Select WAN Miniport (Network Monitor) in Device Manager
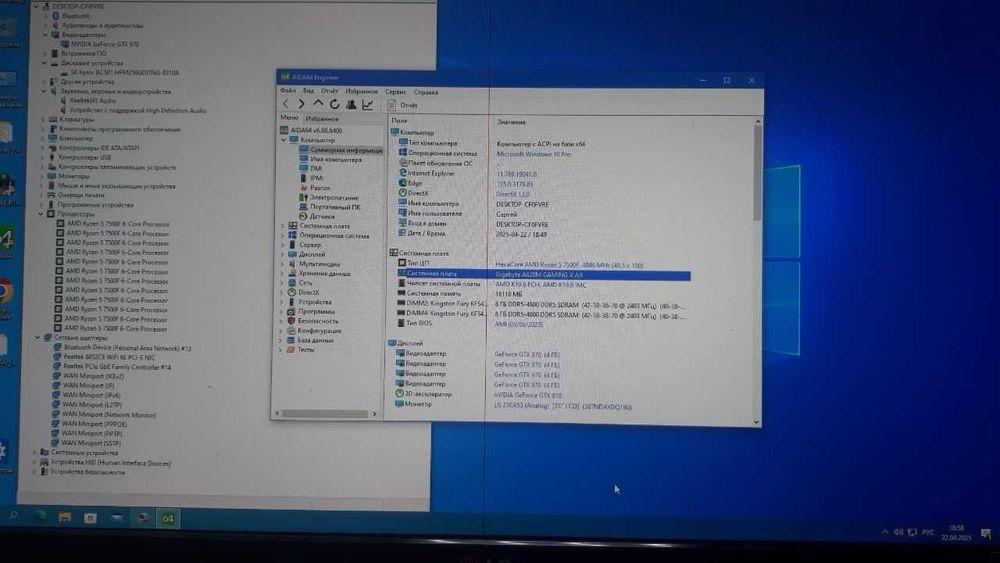Screen dimensions: 1000x563 (x=108, y=414)
